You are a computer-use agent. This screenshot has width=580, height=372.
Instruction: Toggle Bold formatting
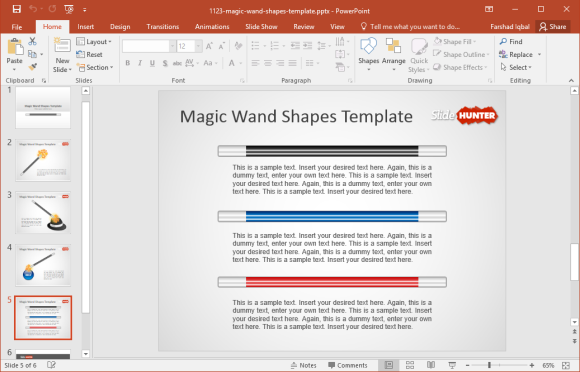(x=127, y=63)
